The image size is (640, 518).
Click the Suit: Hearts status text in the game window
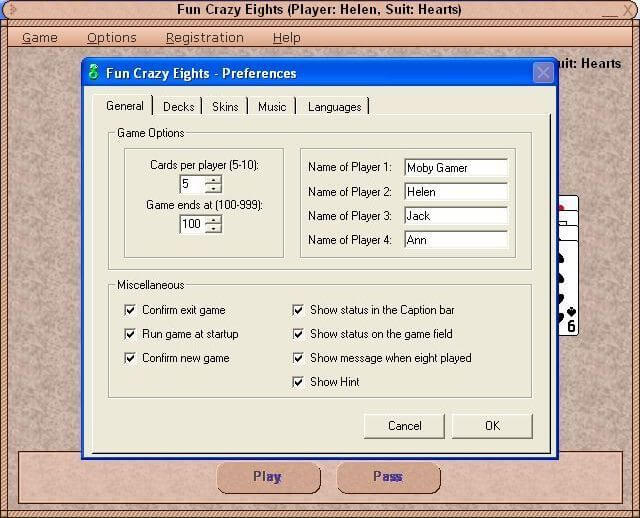coord(590,63)
